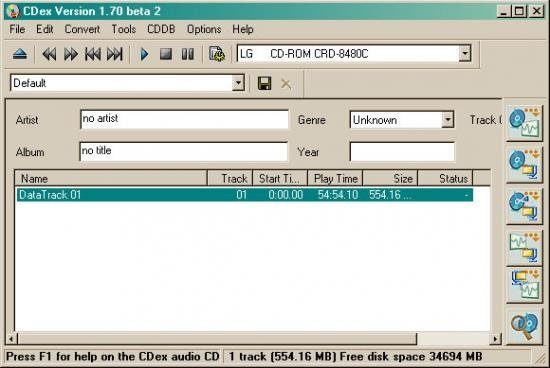
Task: Pause playback with the Pause button
Action: pos(188,54)
